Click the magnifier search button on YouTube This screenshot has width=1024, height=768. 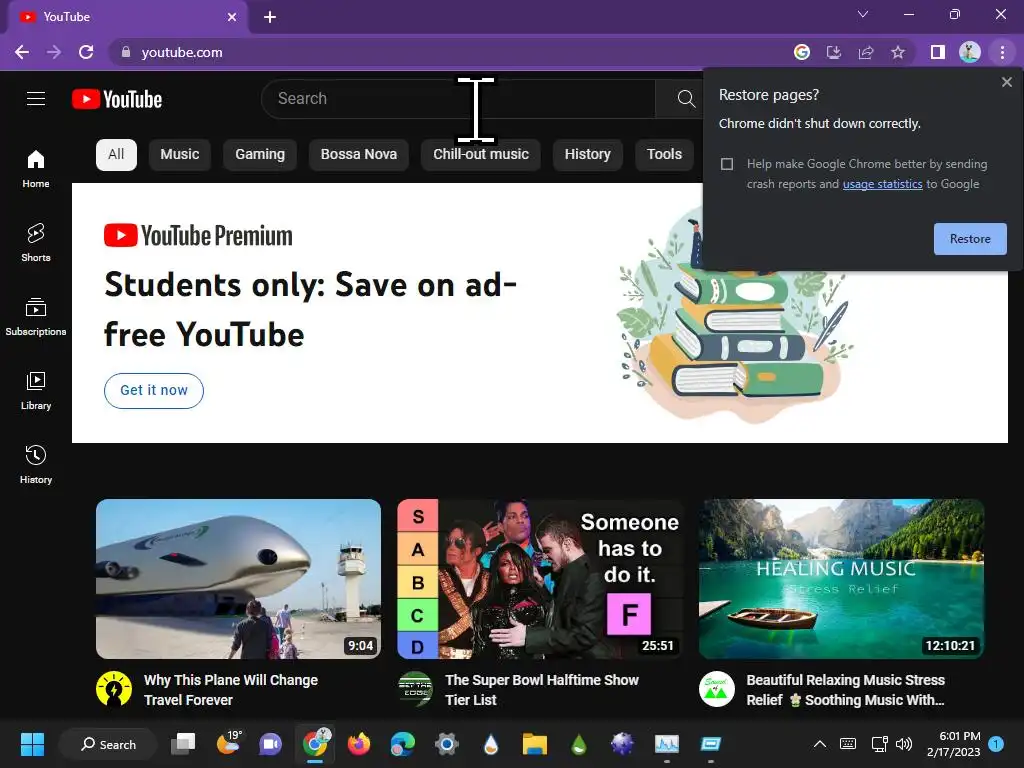686,99
